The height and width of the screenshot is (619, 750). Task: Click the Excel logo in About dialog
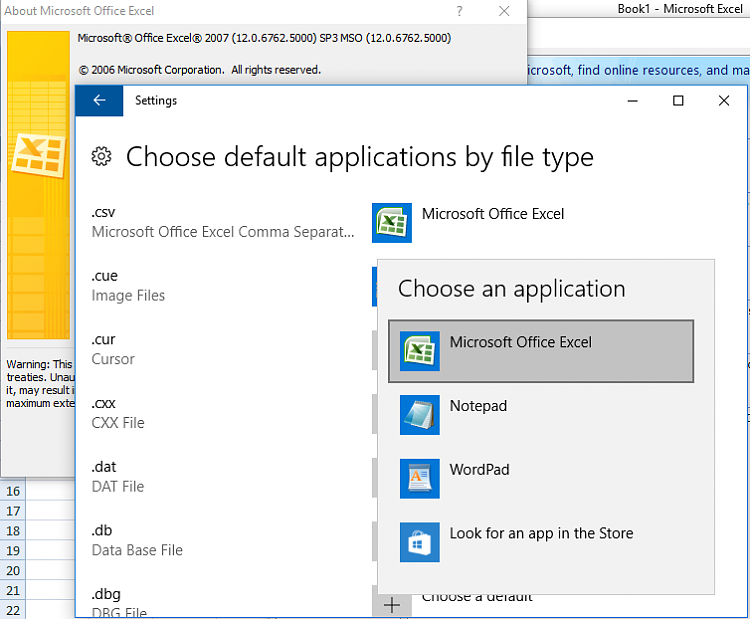(x=38, y=155)
